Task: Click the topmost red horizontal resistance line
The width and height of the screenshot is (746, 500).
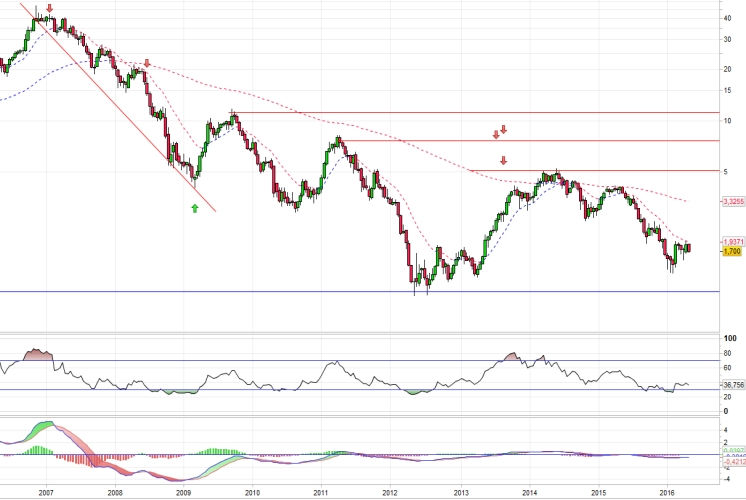Action: (480, 113)
